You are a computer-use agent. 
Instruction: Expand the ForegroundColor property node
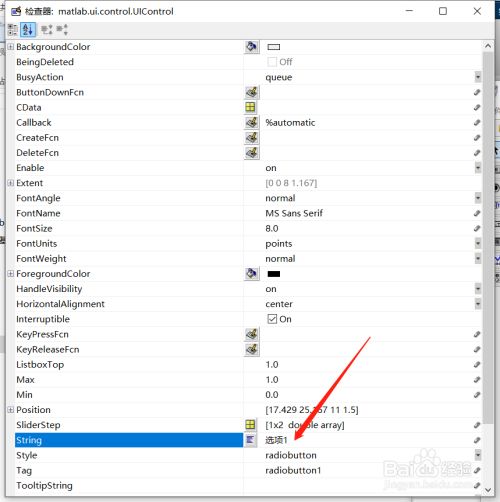click(x=11, y=274)
